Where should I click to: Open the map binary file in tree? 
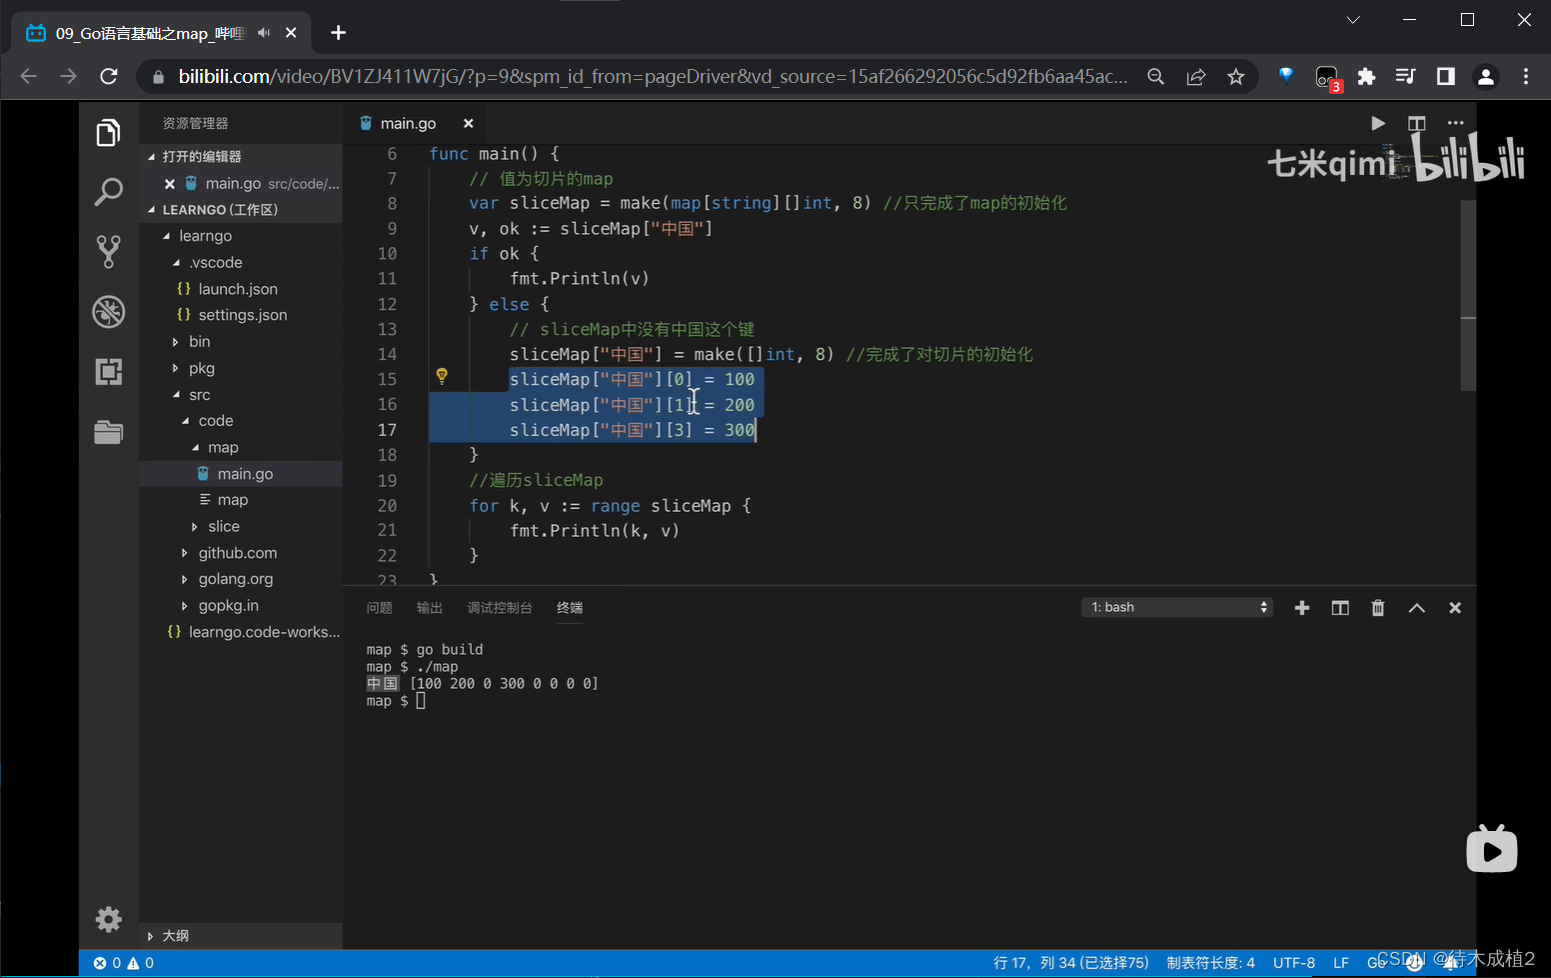[x=233, y=500]
